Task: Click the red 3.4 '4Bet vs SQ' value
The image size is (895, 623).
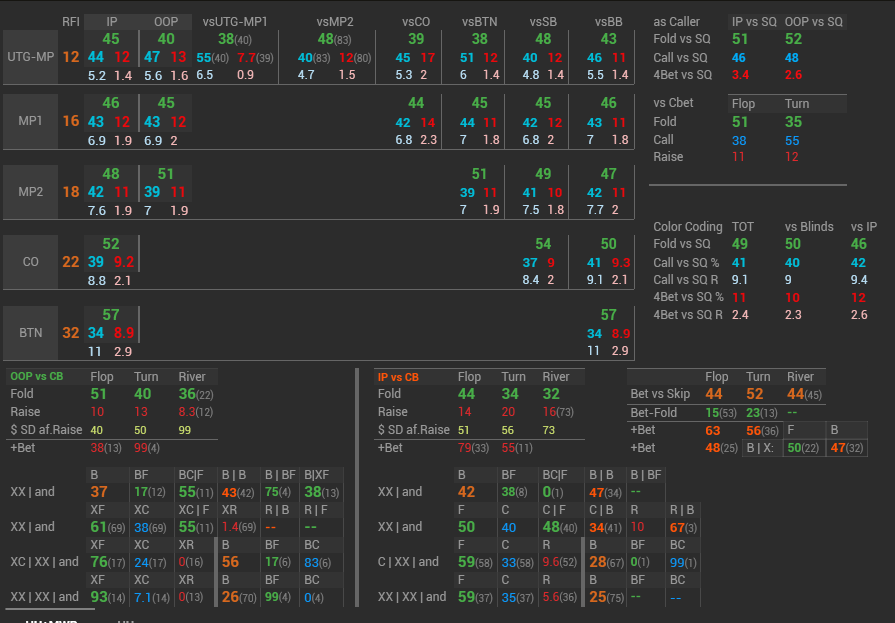Action: click(x=740, y=75)
